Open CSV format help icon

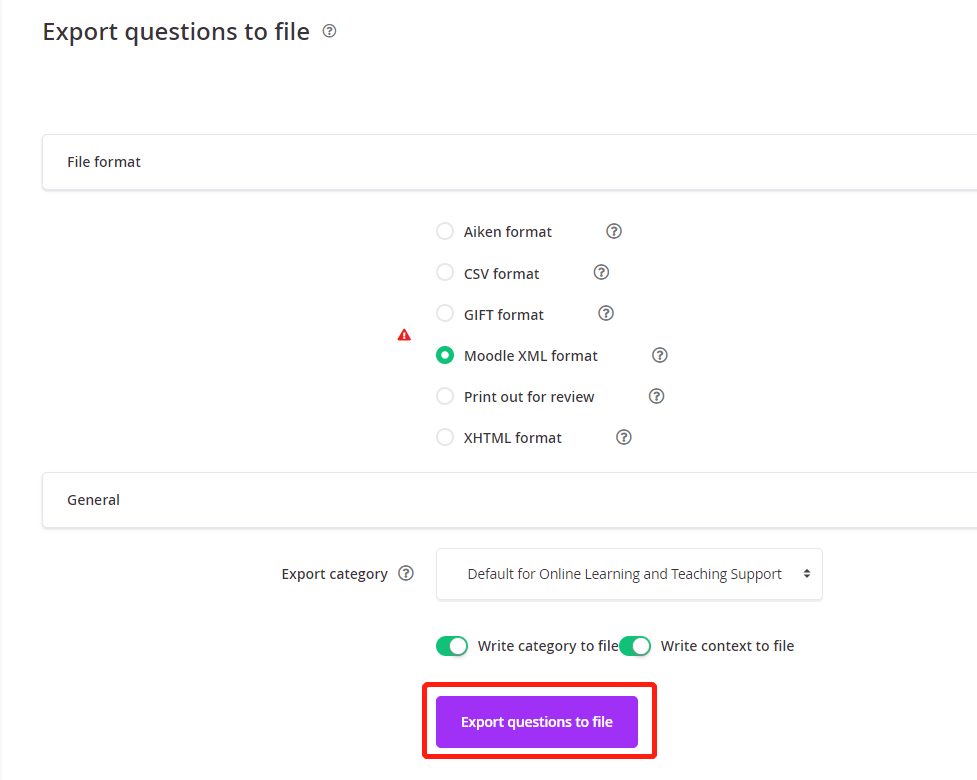pyautogui.click(x=601, y=272)
